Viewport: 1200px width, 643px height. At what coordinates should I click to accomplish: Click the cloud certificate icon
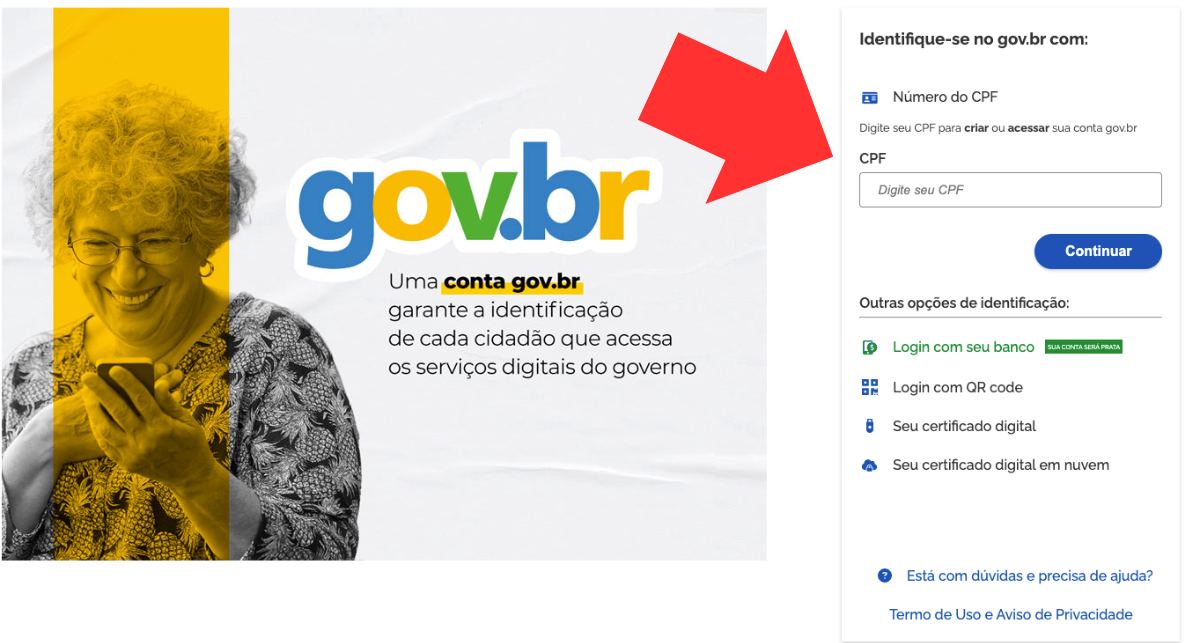869,466
